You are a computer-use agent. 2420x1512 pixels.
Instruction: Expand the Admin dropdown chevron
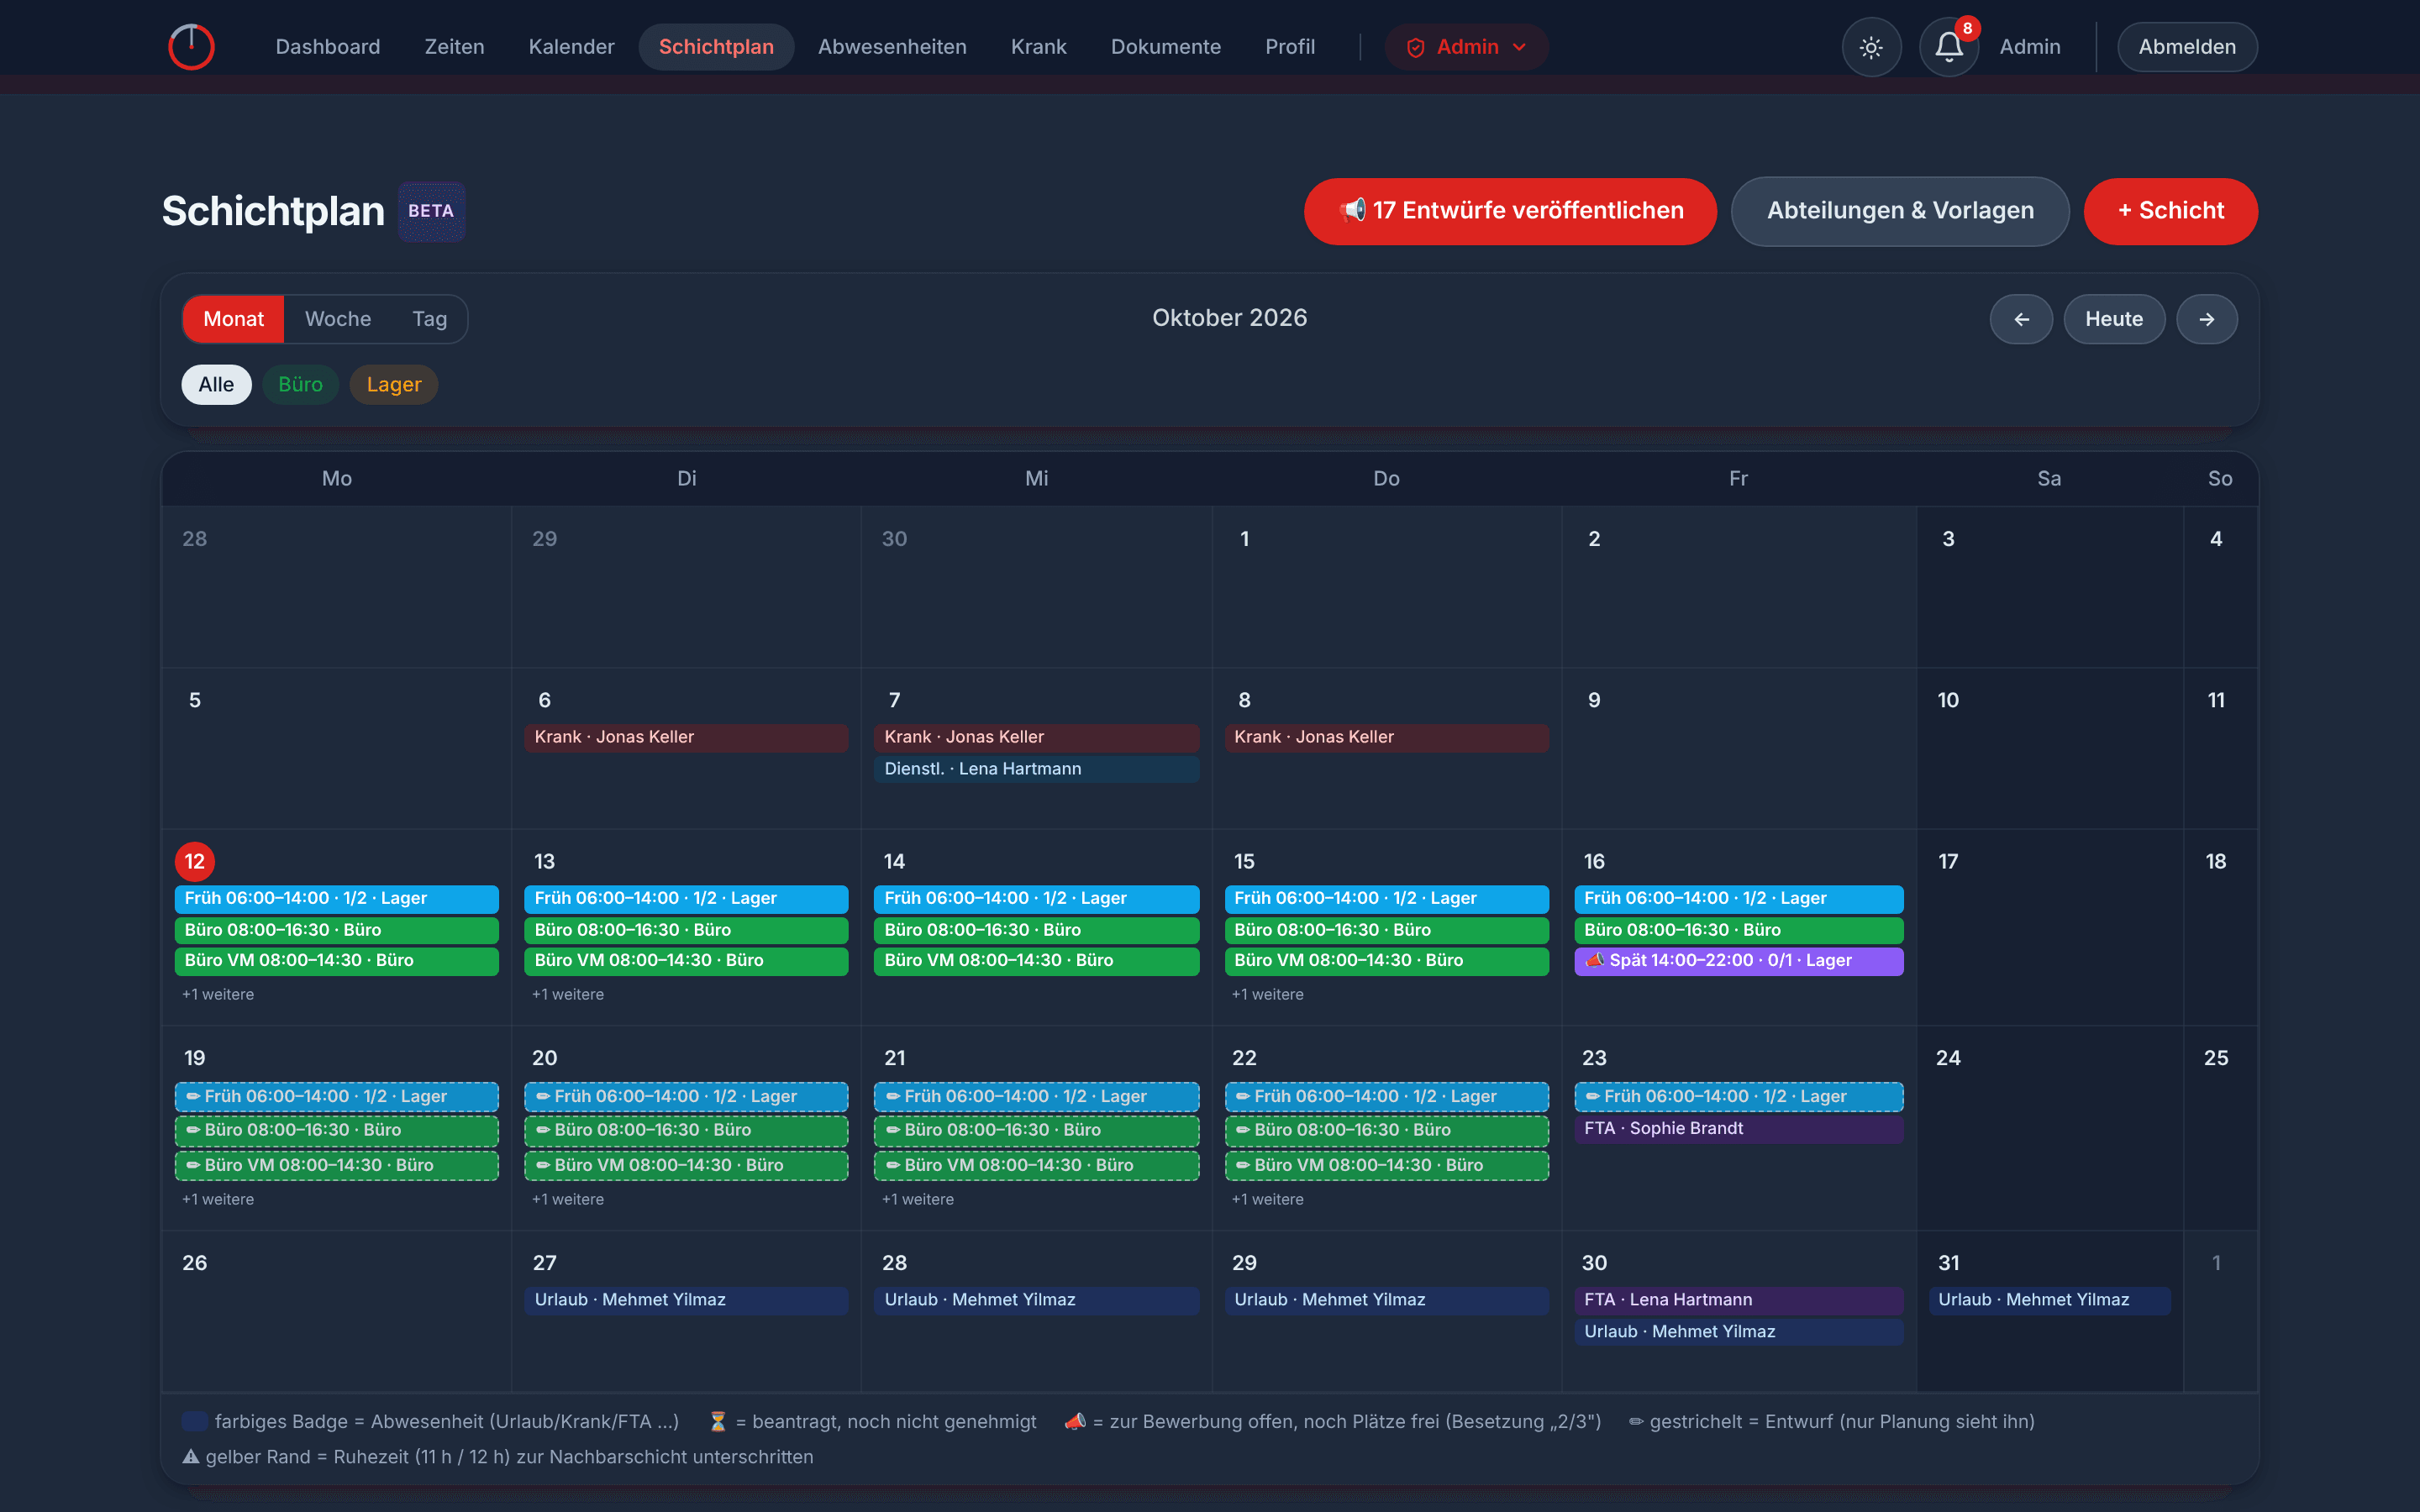[x=1519, y=47]
